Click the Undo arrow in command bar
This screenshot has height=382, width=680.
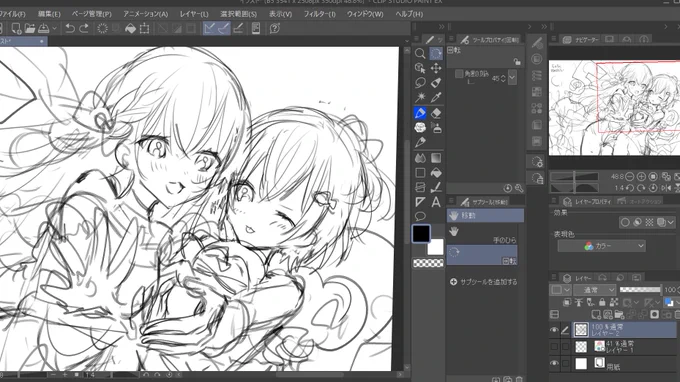[x=70, y=29]
